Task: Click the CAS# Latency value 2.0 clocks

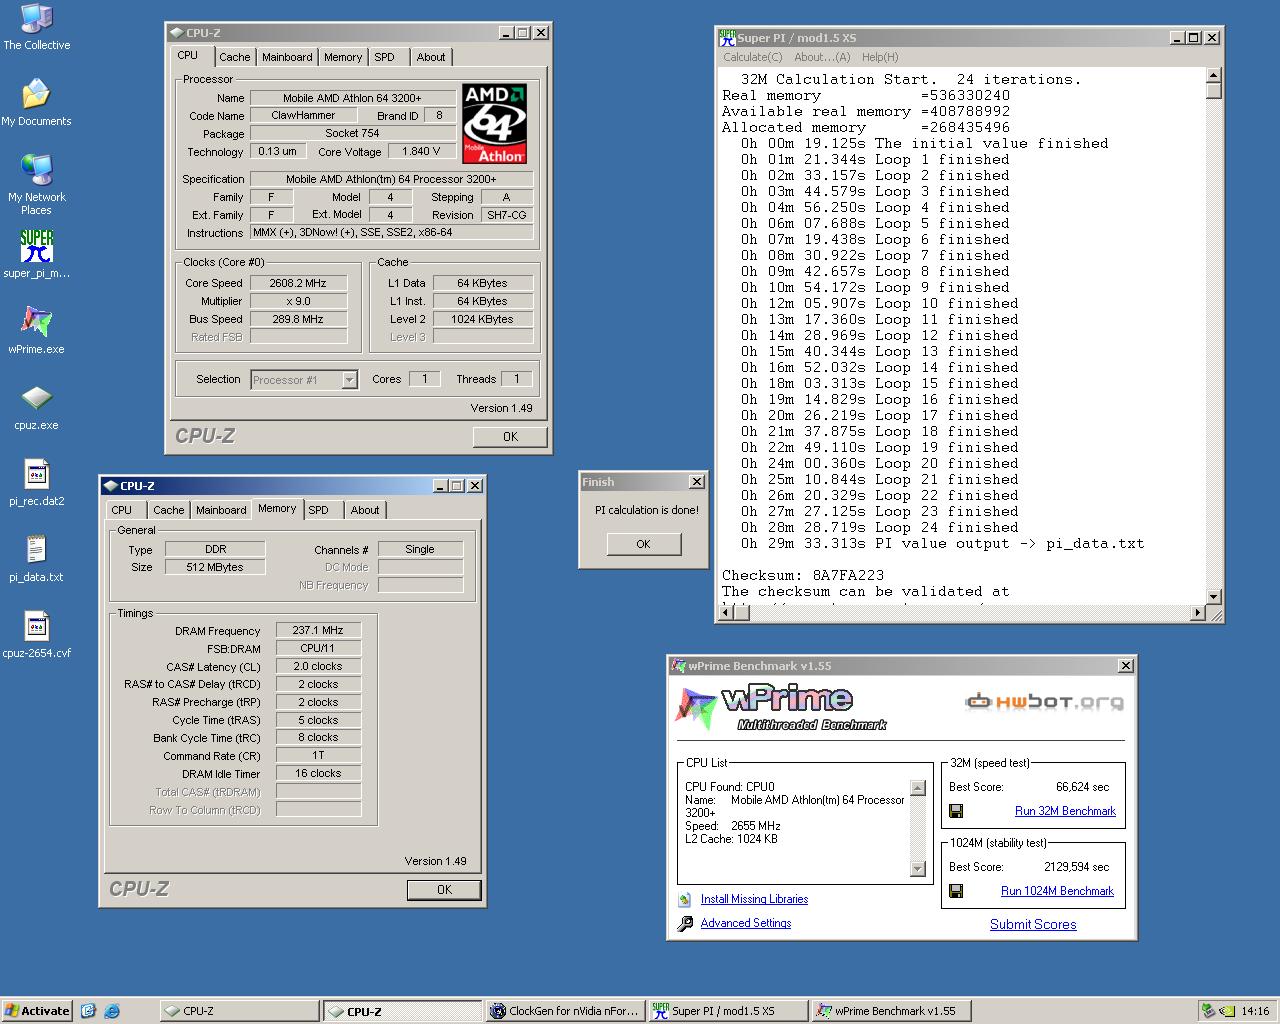Action: pos(318,667)
